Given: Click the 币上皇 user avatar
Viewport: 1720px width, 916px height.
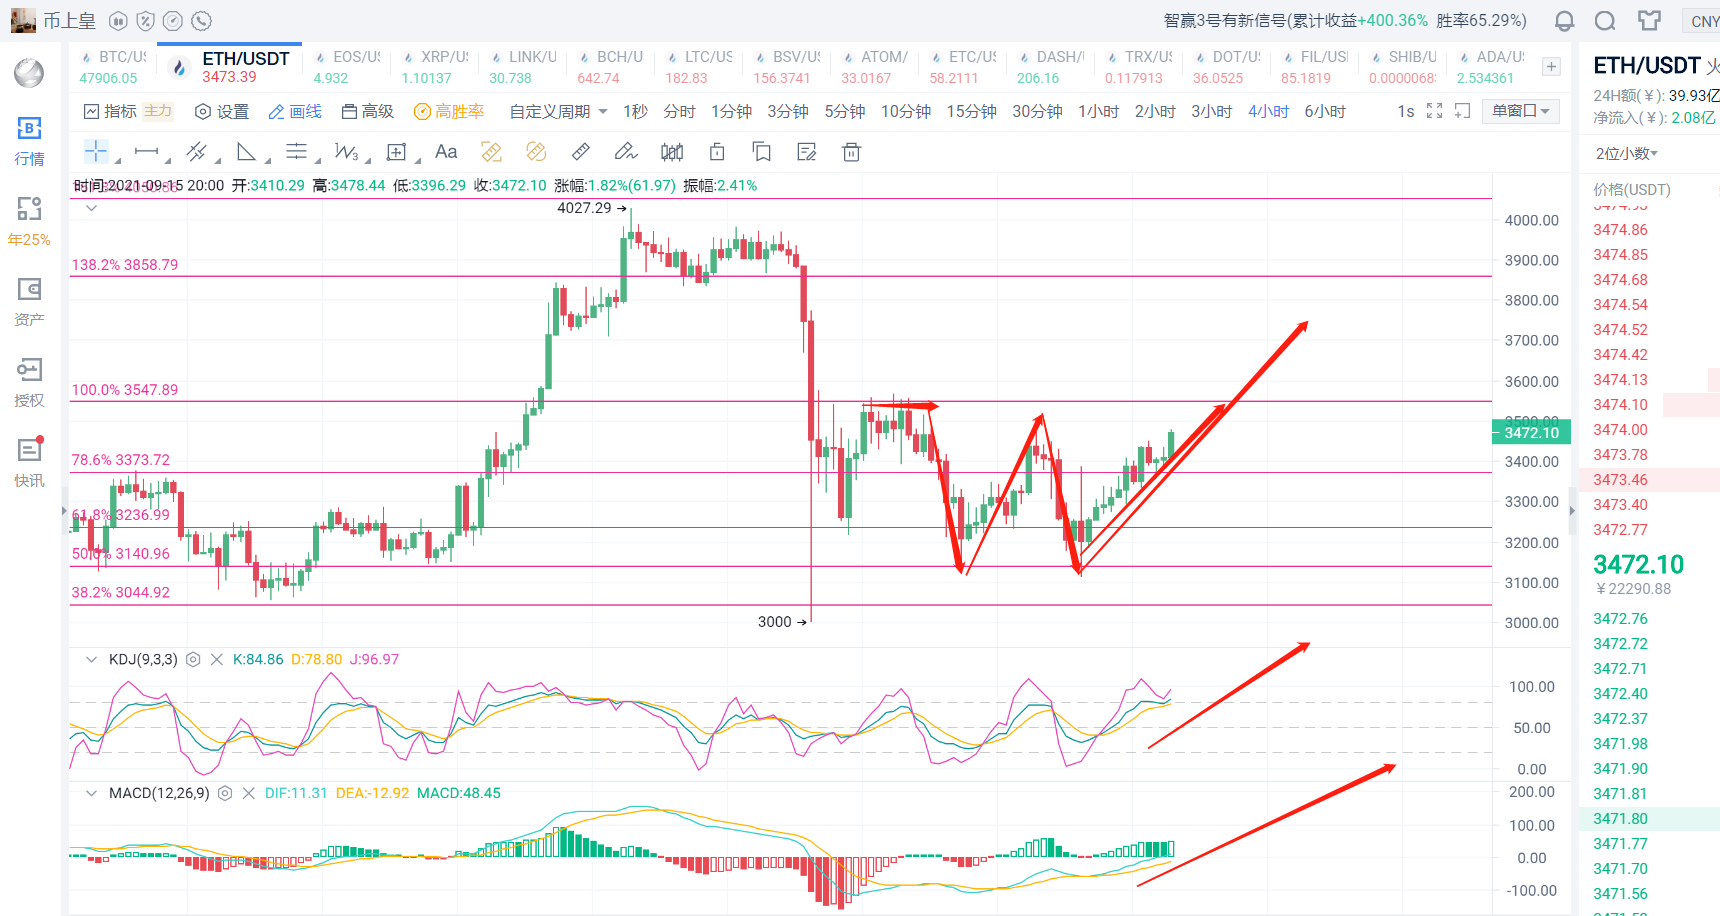Looking at the screenshot, I should click(x=23, y=20).
